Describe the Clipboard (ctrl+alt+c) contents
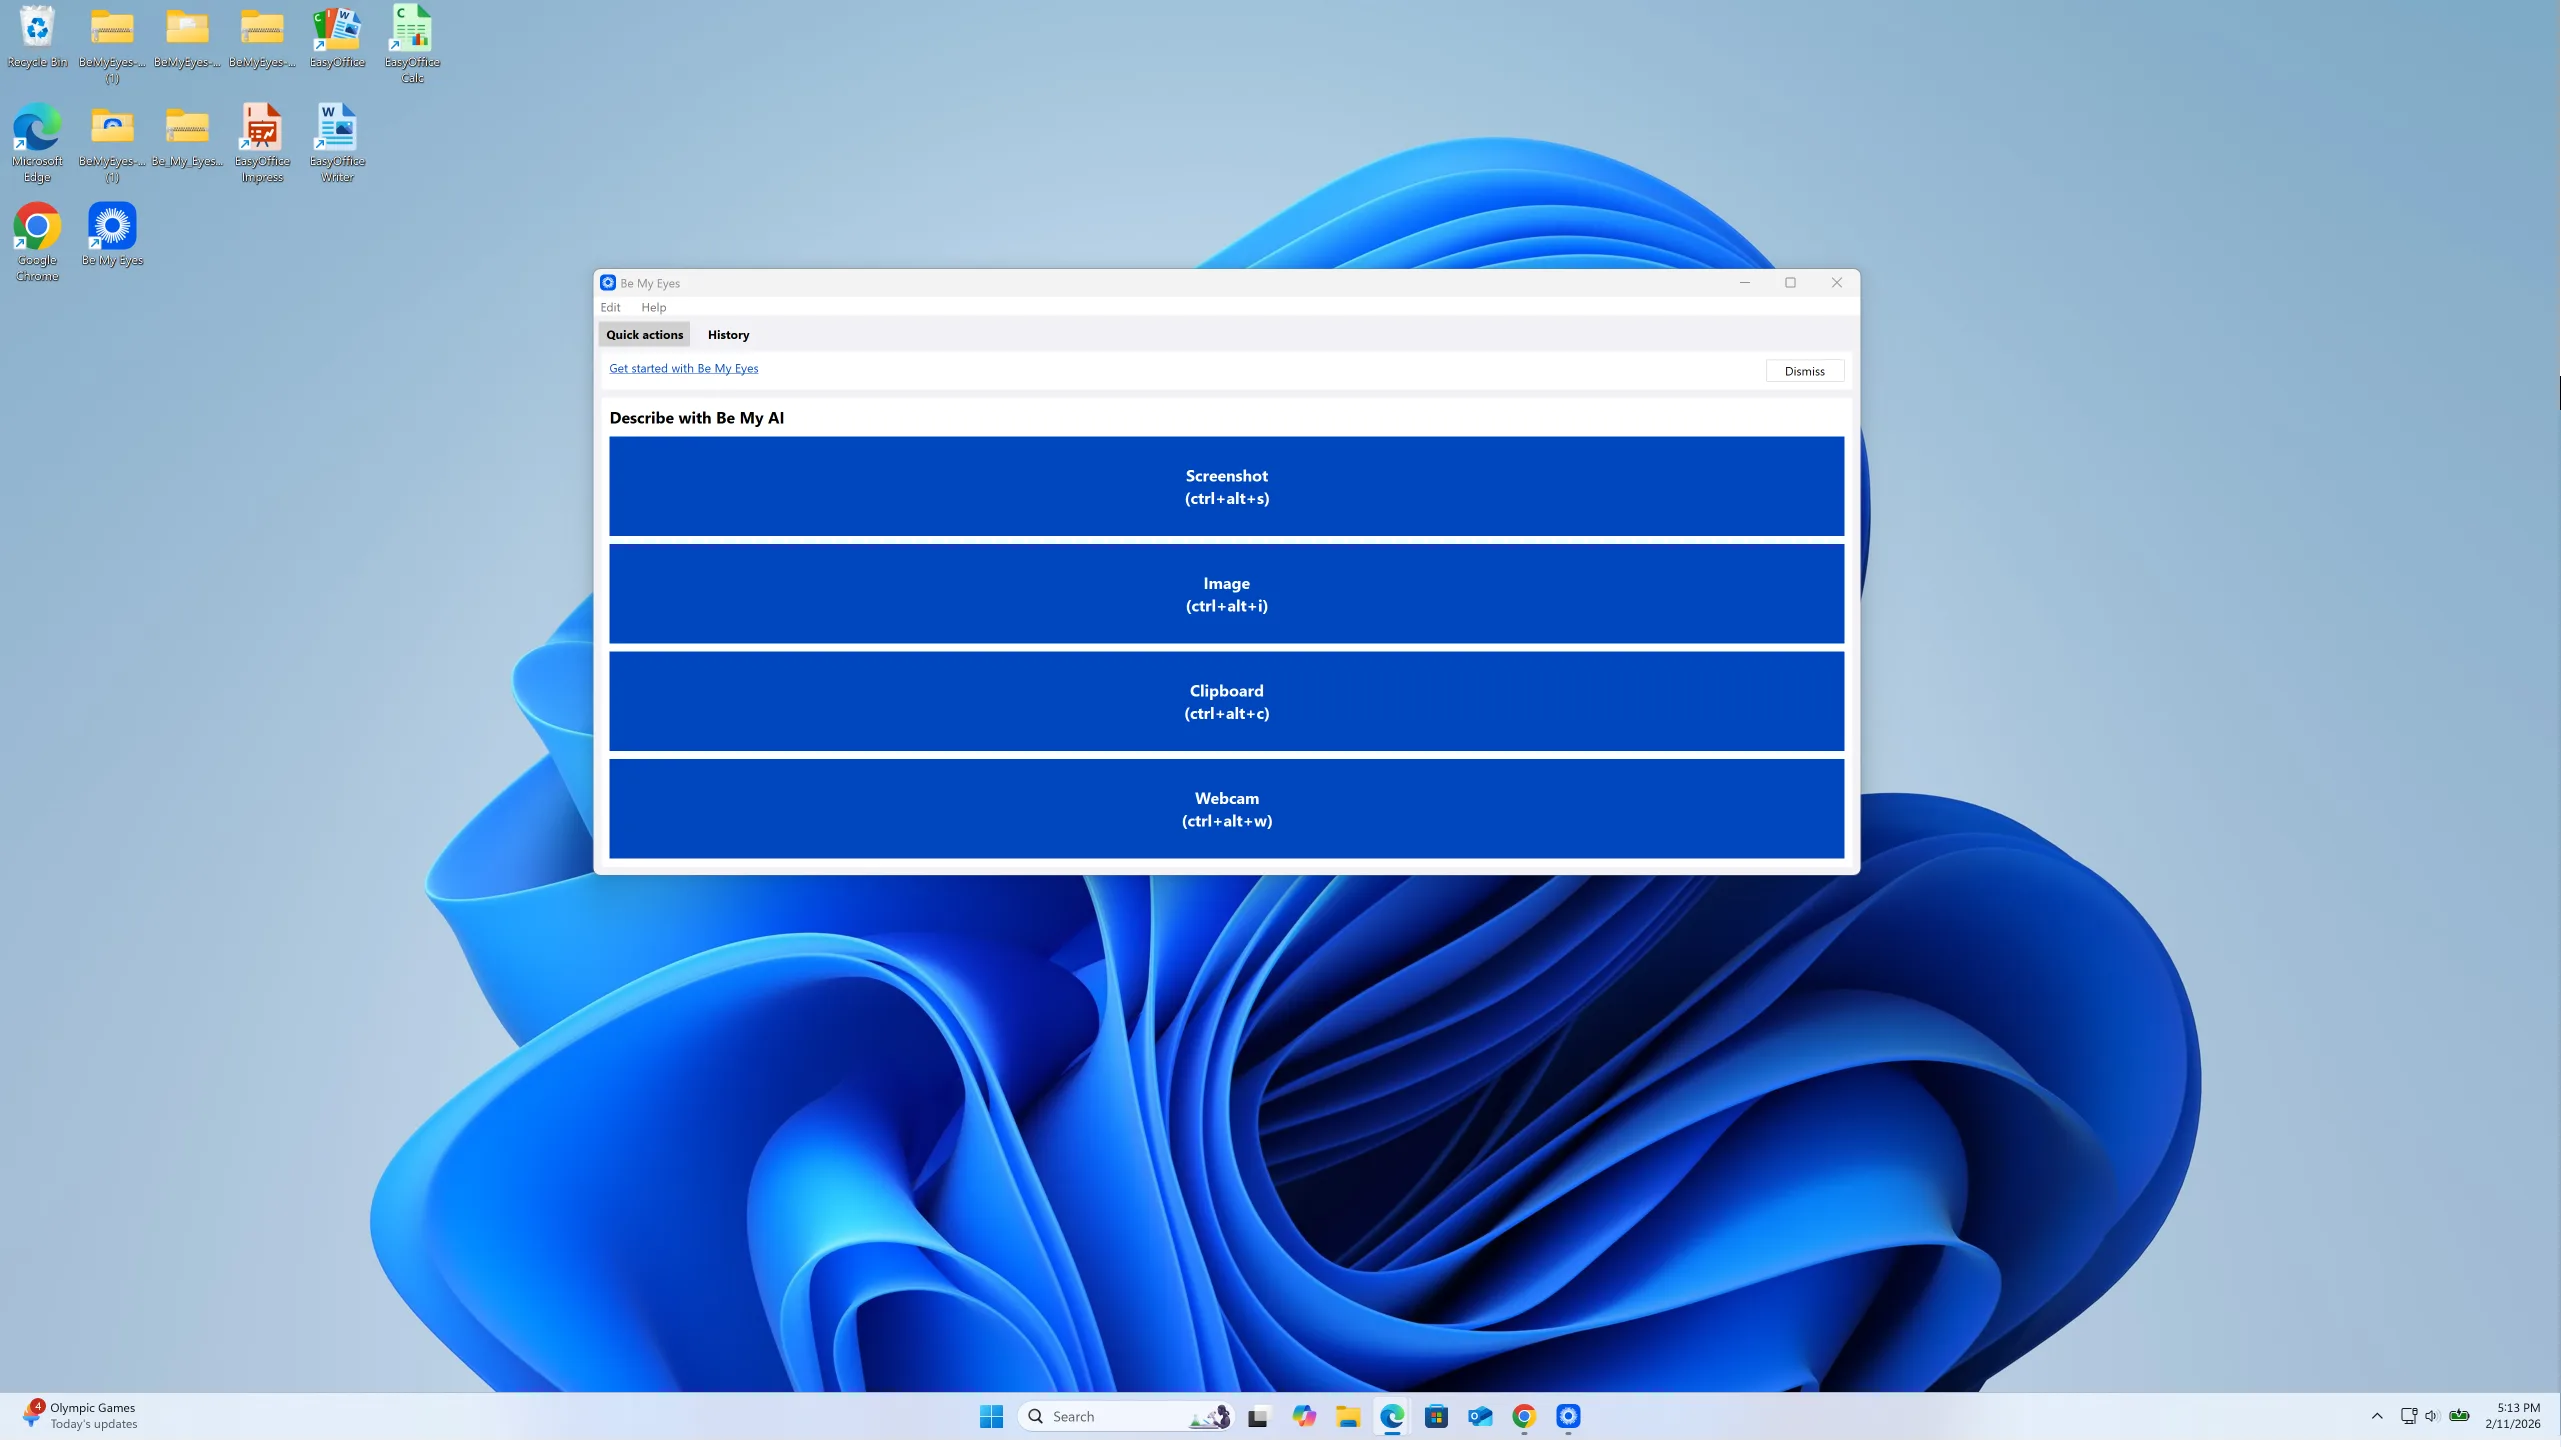This screenshot has width=2561, height=1447. point(1226,702)
